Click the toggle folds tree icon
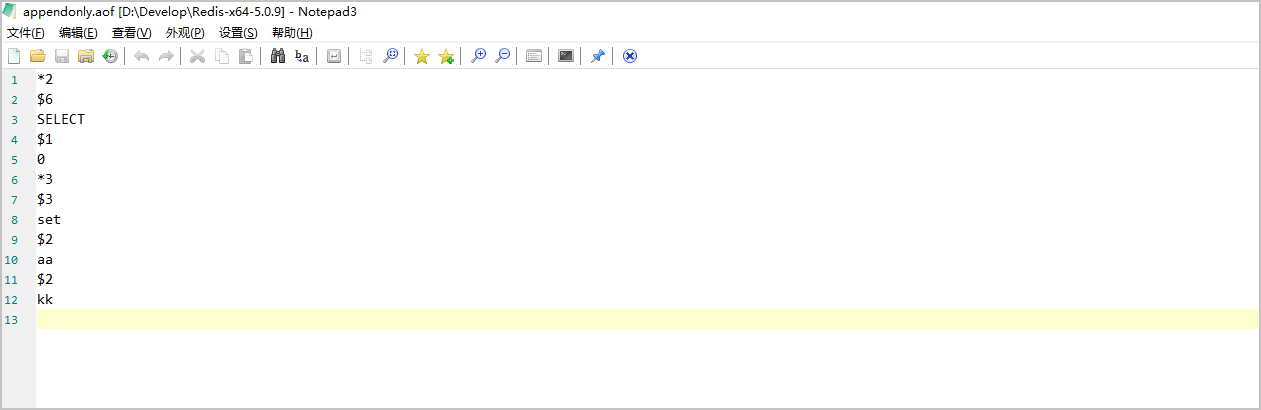The image size is (1261, 410). (366, 56)
